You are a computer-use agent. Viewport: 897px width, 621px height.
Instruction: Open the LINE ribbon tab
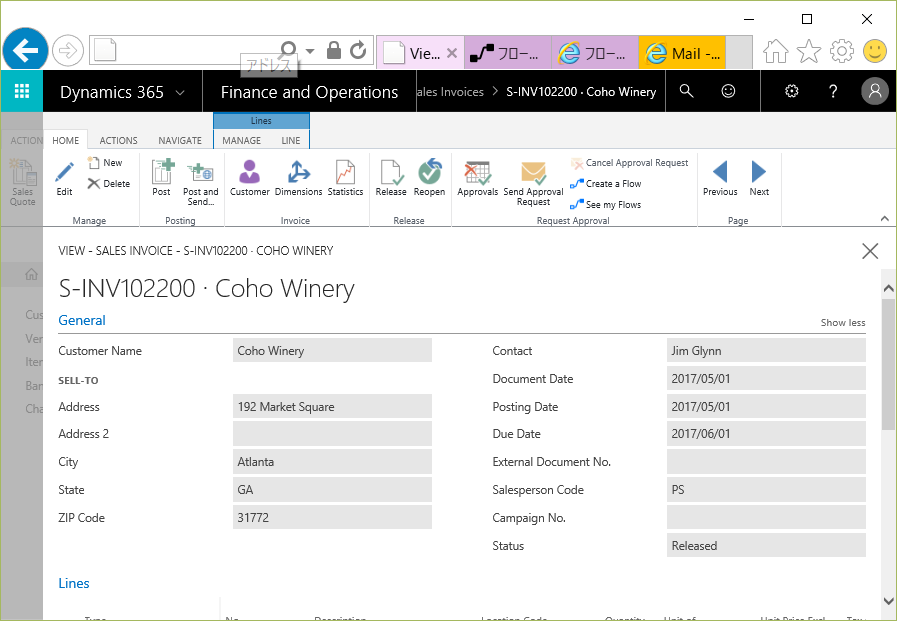tap(291, 141)
